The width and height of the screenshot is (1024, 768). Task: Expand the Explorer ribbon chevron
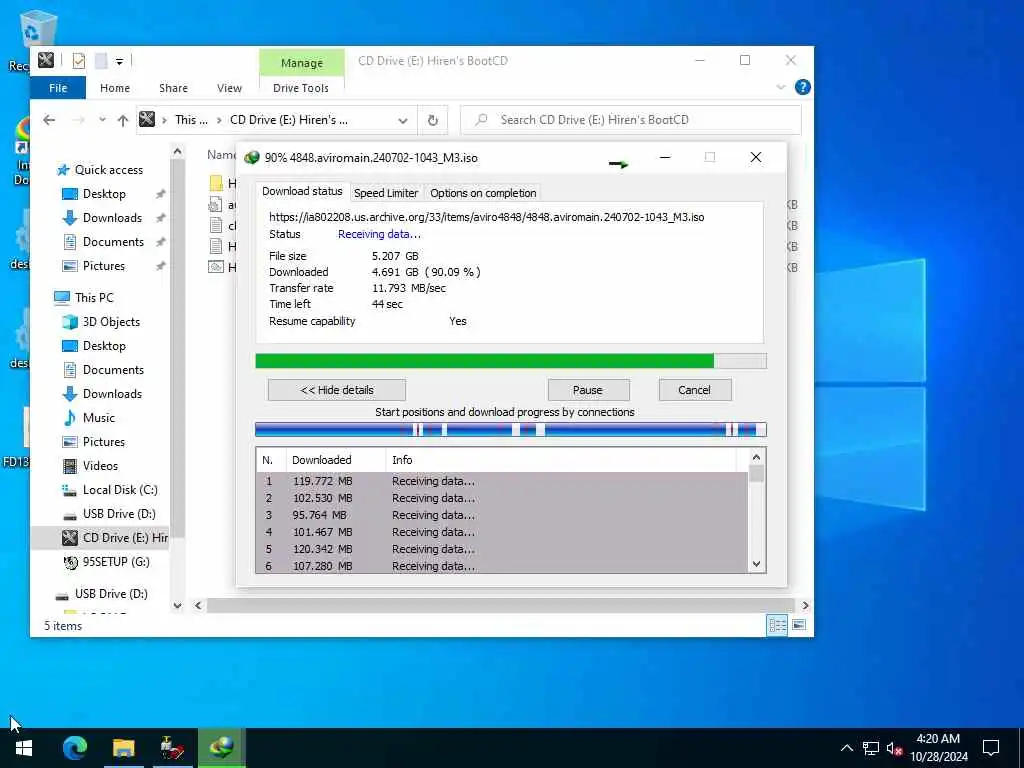click(x=780, y=88)
